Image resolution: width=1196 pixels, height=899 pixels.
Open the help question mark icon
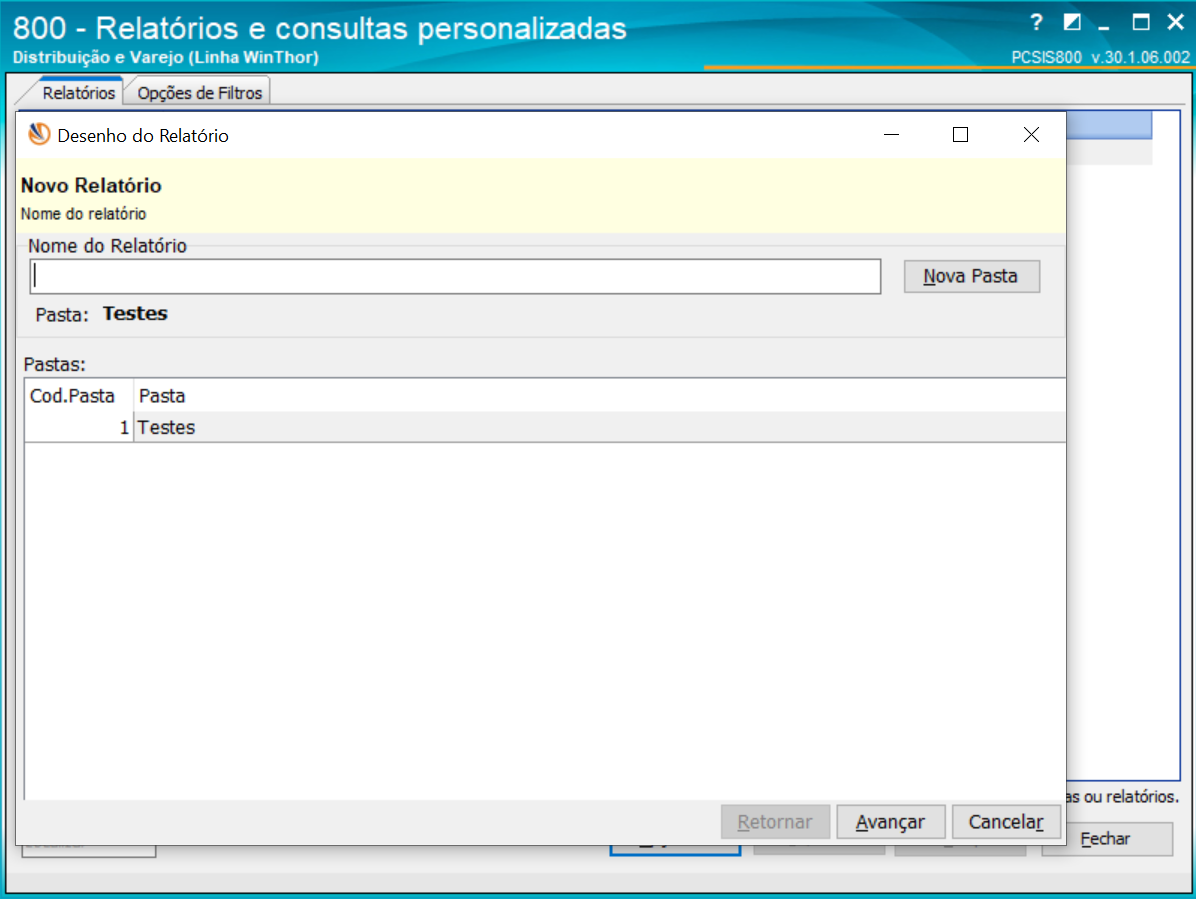coord(1035,22)
